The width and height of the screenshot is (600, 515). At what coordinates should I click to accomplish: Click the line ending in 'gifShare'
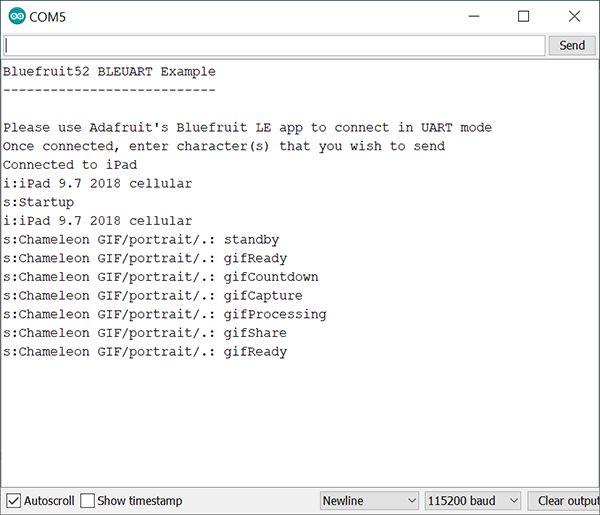click(x=145, y=333)
